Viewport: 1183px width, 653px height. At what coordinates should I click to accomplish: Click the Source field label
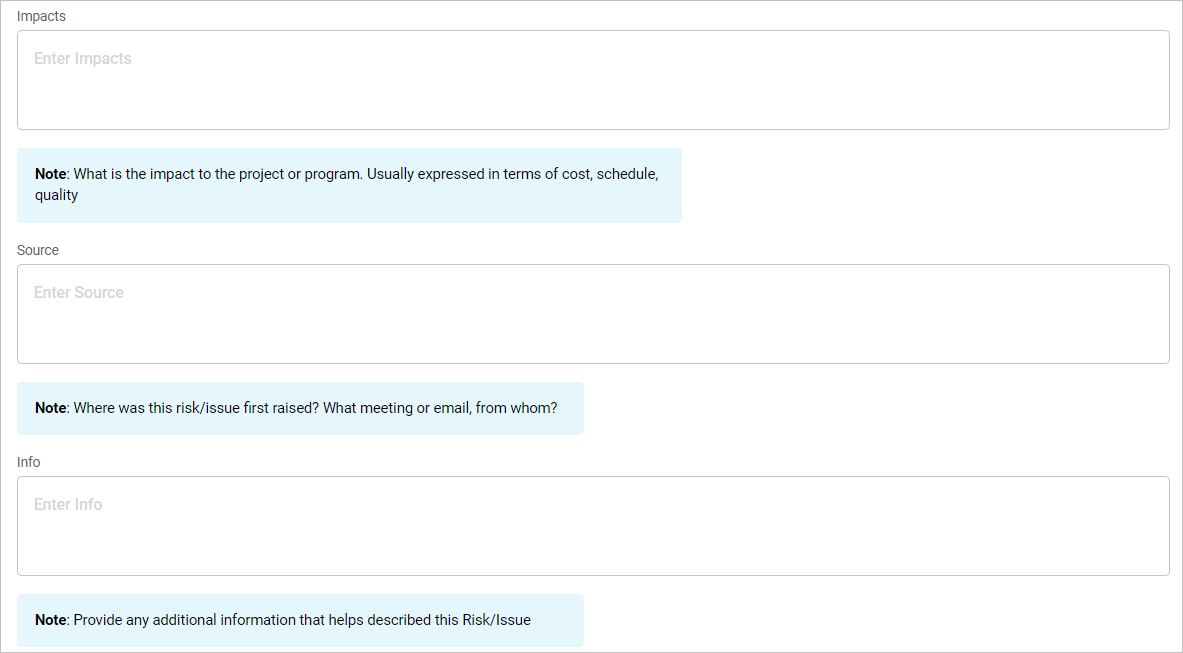pos(38,250)
